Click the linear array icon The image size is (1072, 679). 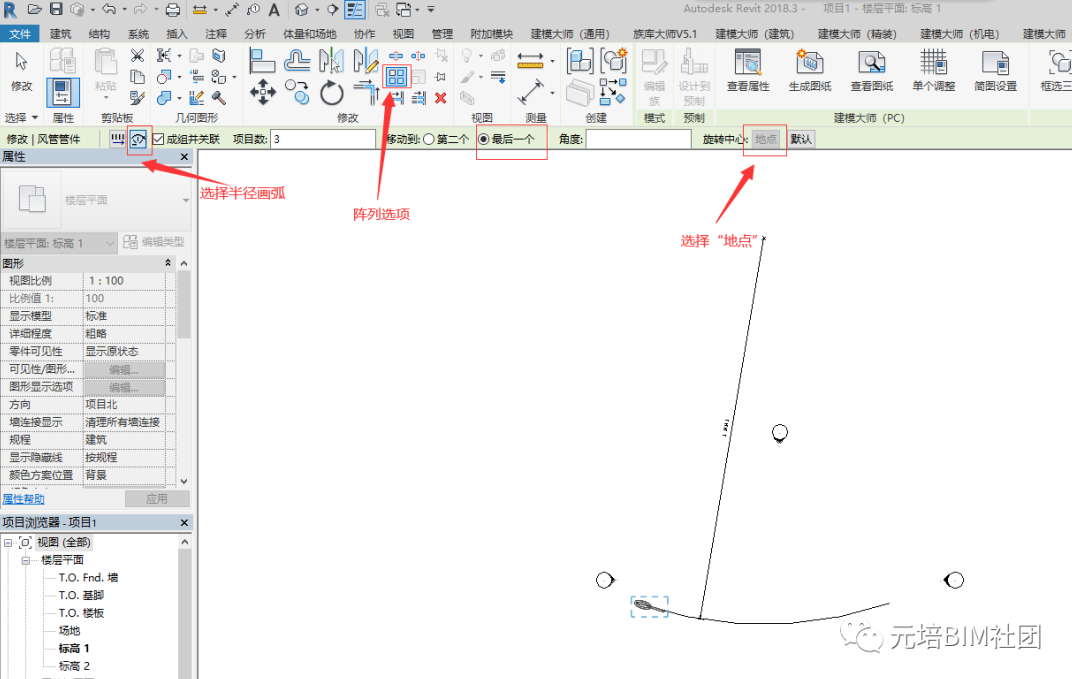pos(118,139)
